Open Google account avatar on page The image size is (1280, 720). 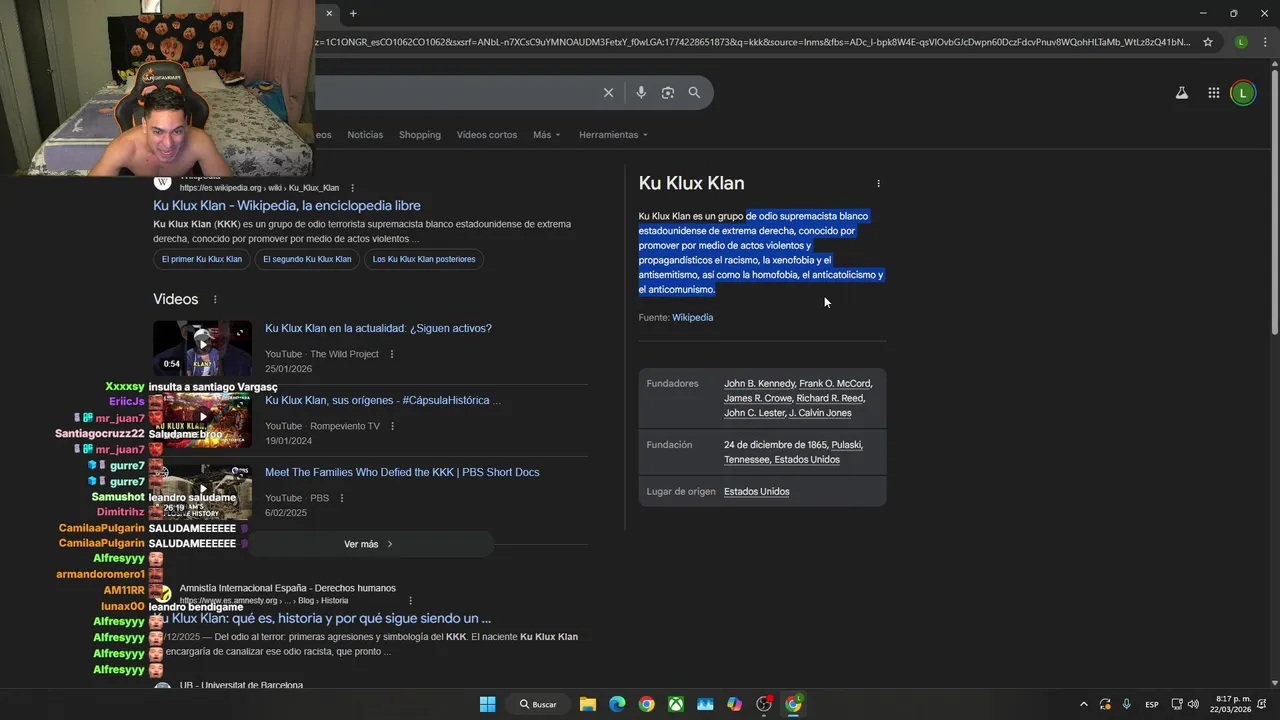pos(1243,93)
